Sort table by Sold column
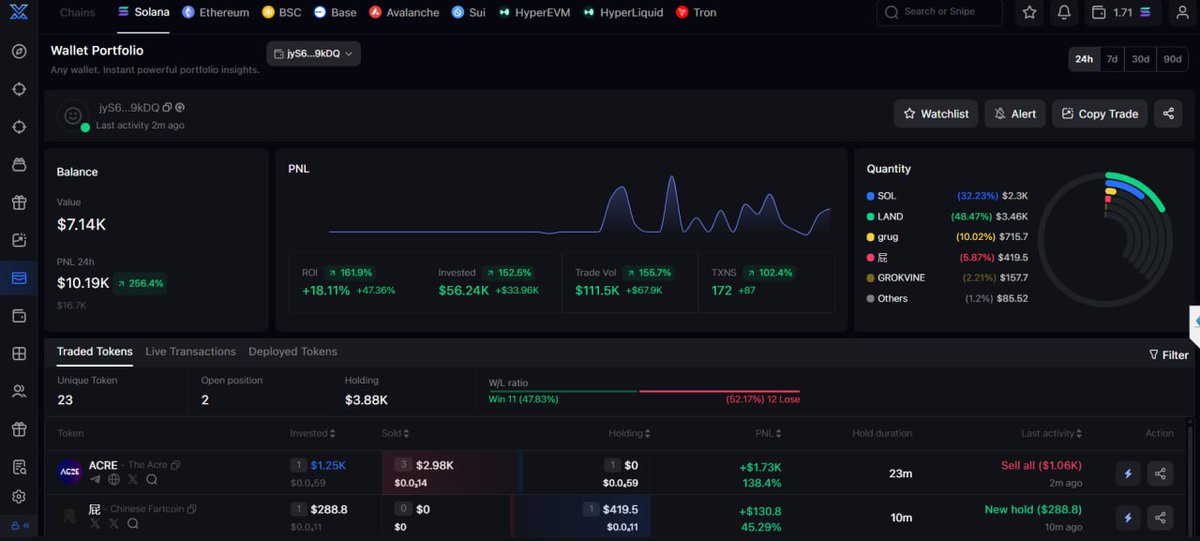The height and width of the screenshot is (541, 1200). click(395, 434)
